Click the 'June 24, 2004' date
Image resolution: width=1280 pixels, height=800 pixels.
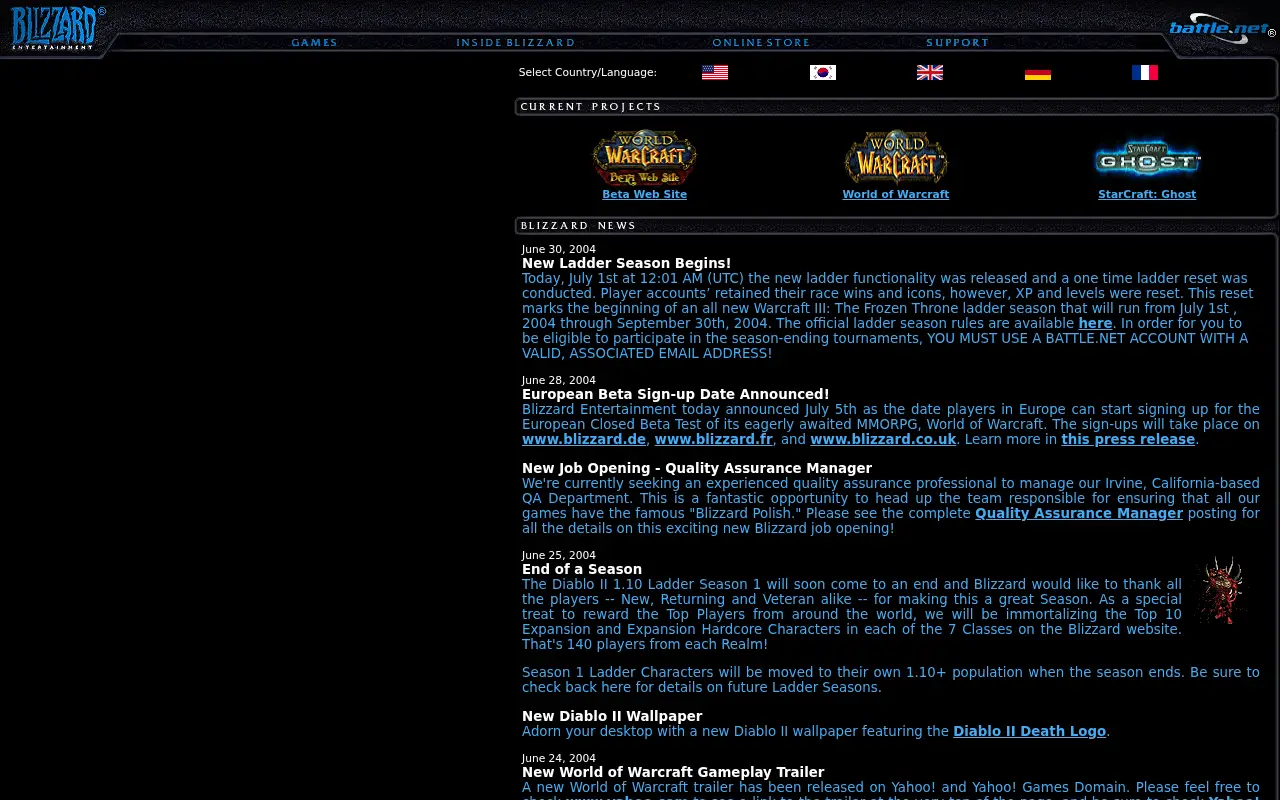[559, 758]
